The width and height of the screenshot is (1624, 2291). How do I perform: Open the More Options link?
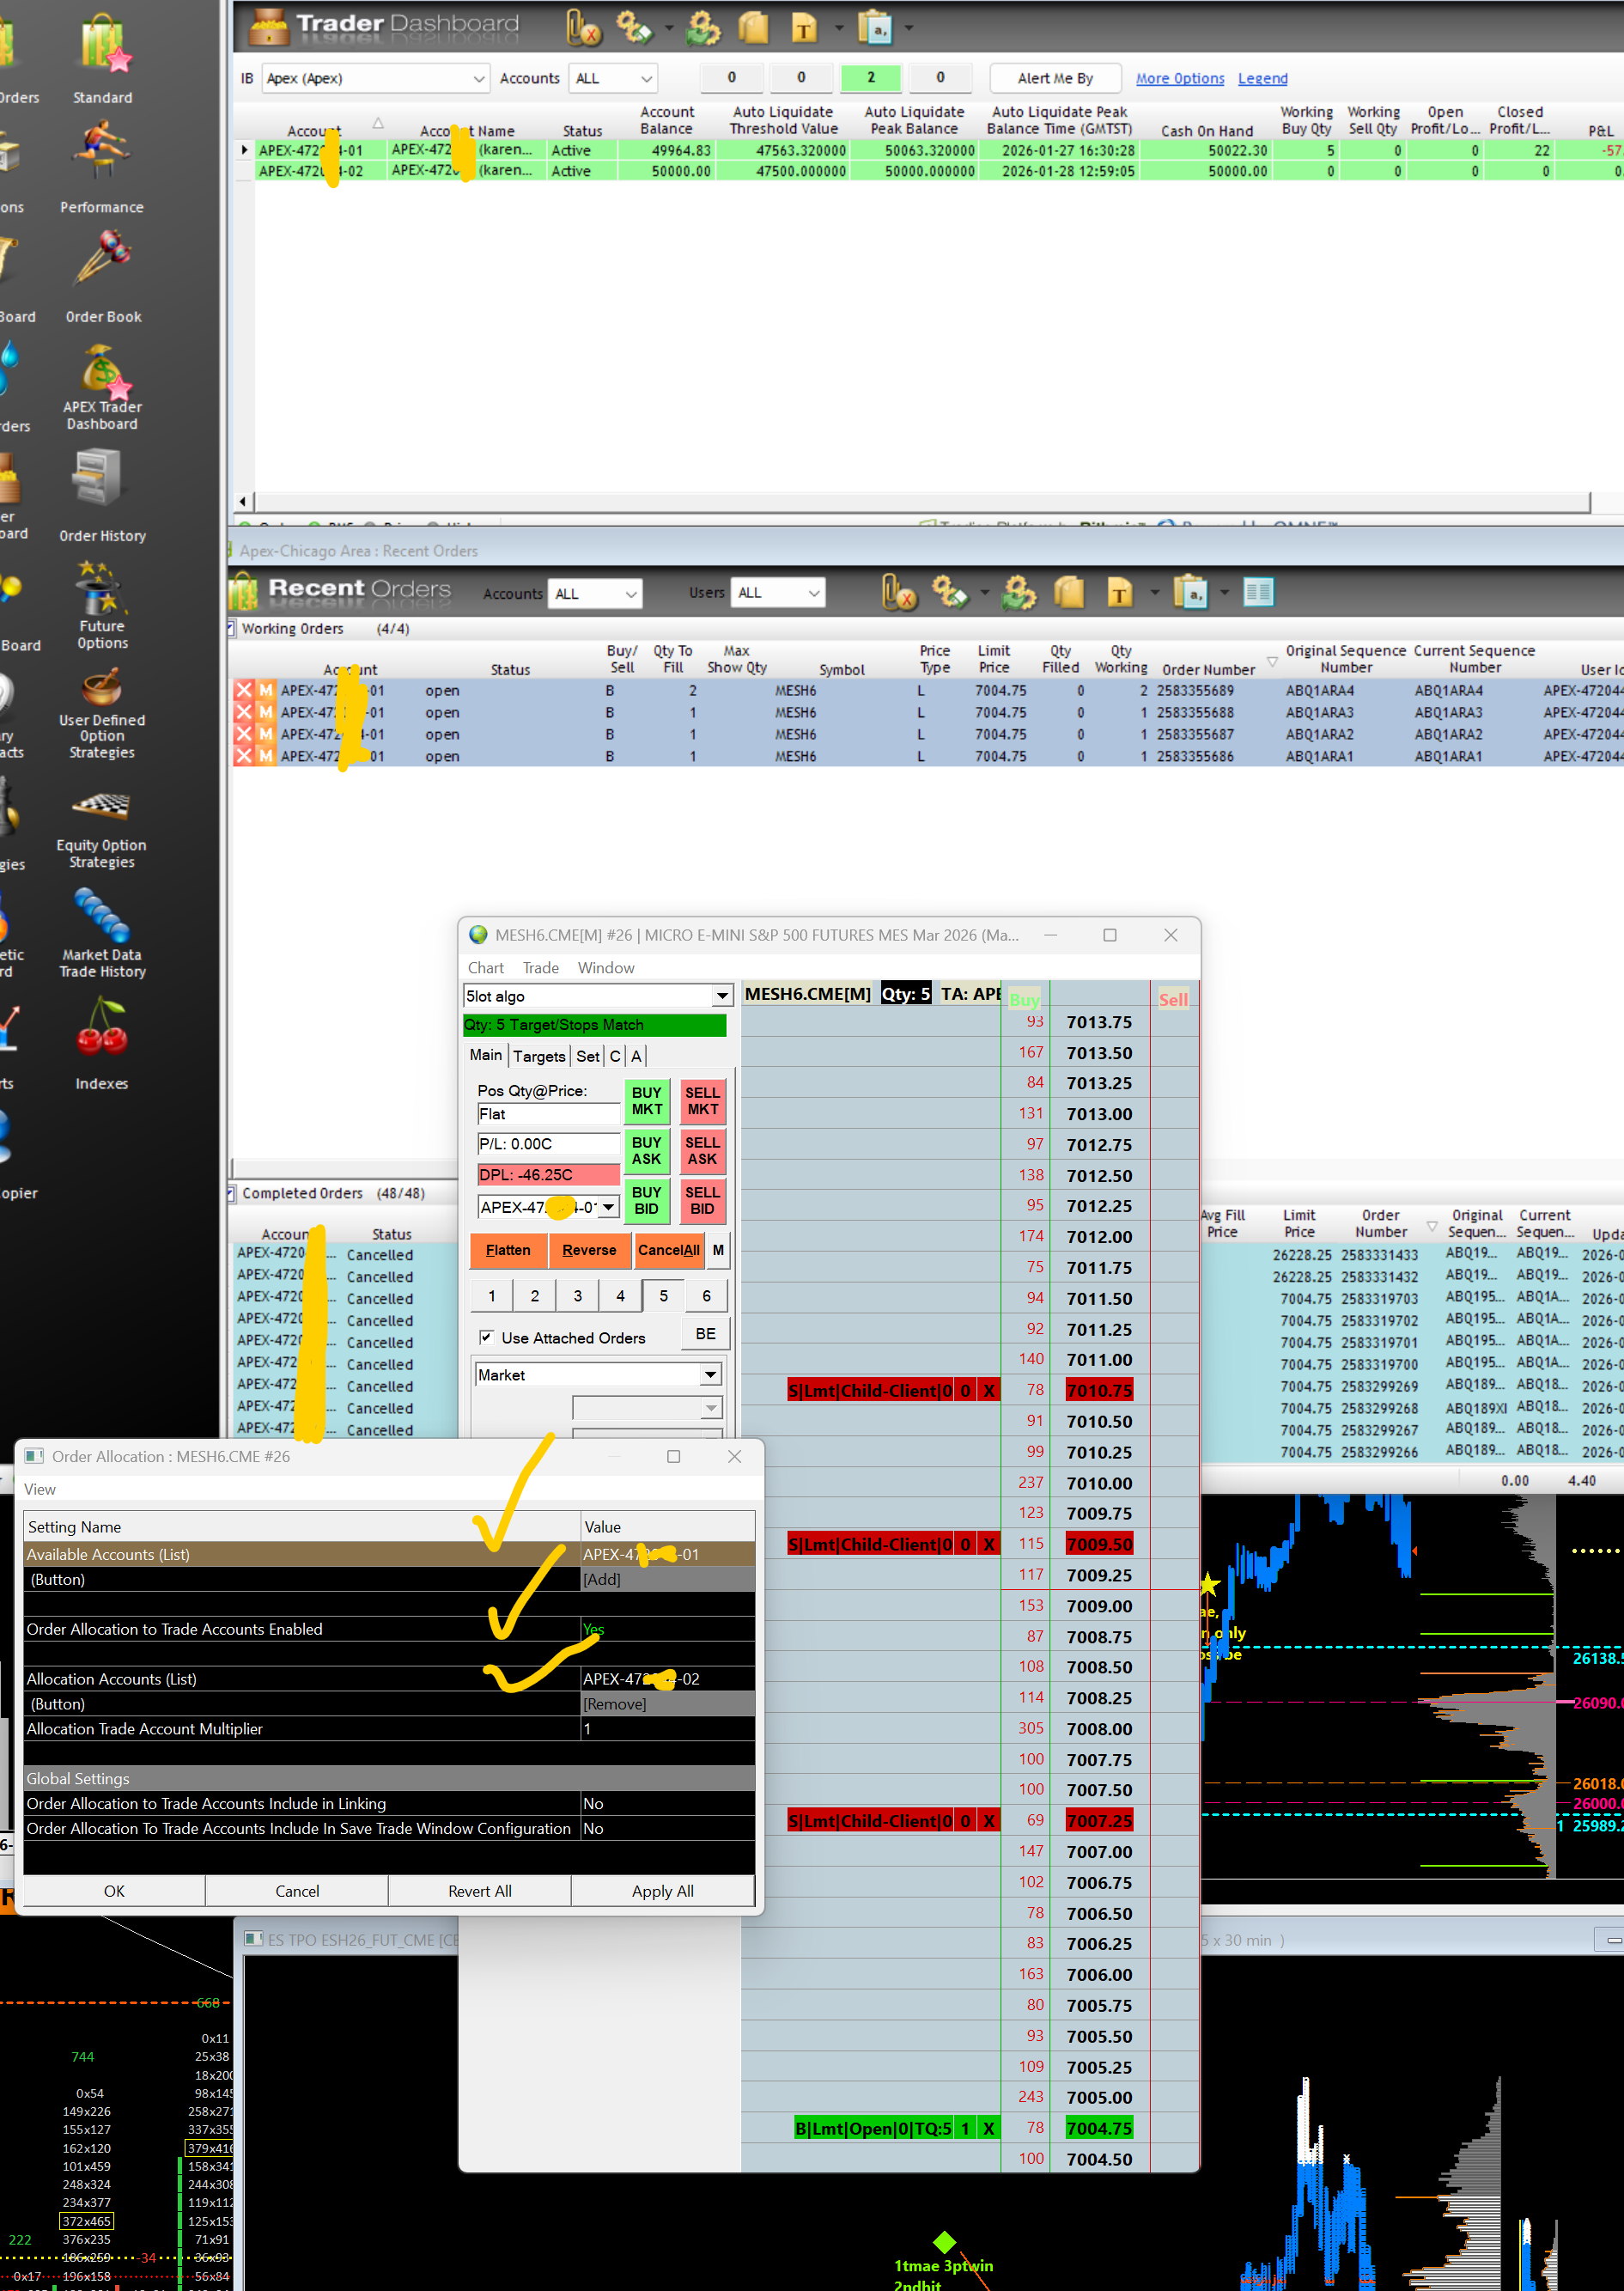[x=1180, y=78]
